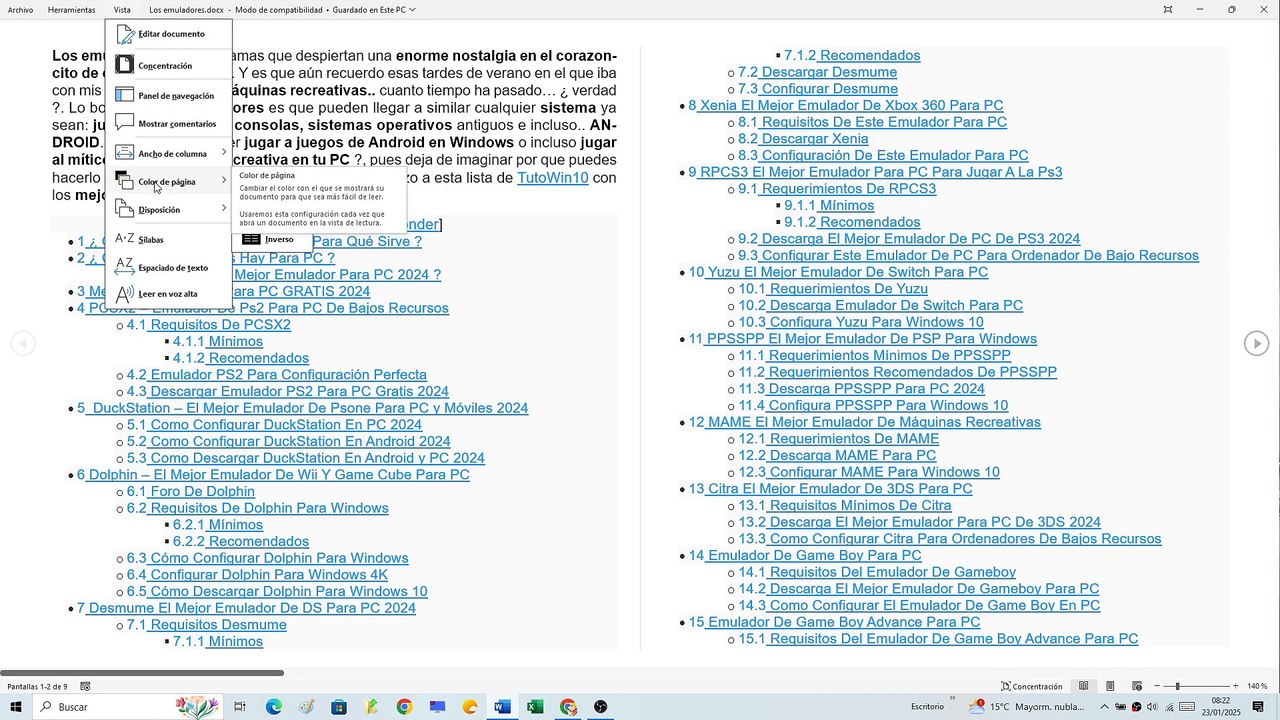
Task: Open the Ribbon display options button
Action: point(1168,10)
